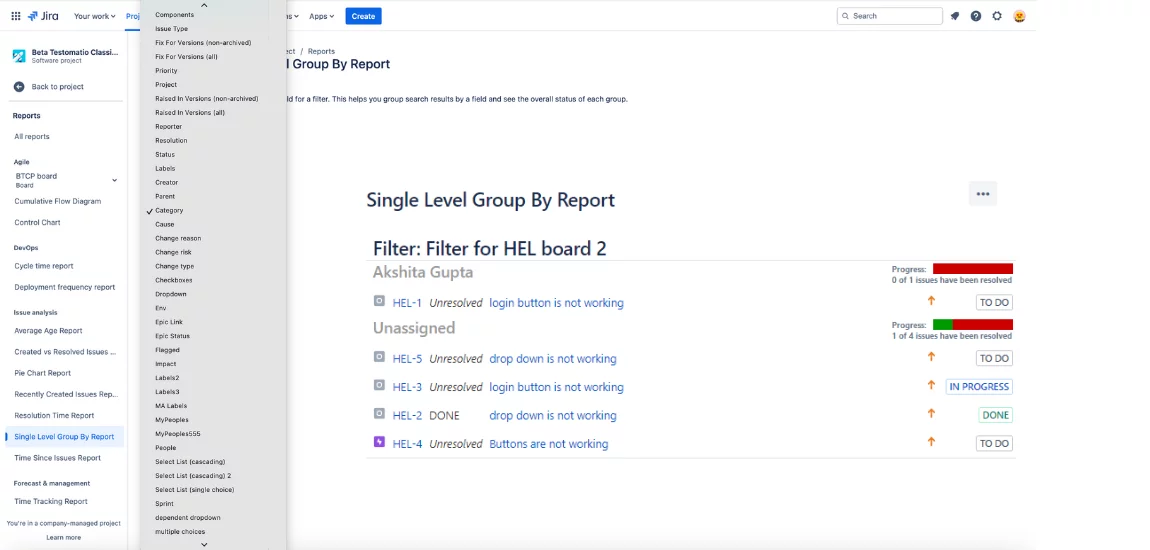Viewport: 1150px width, 550px height.
Task: Open the app switcher grid icon
Action: (x=15, y=16)
